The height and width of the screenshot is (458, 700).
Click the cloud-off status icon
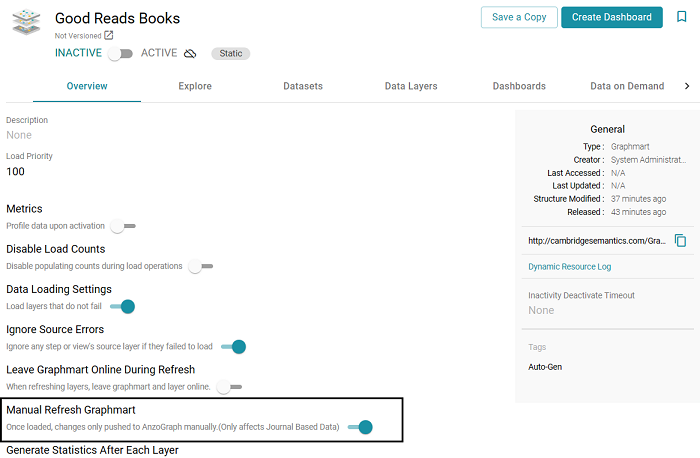click(x=190, y=53)
